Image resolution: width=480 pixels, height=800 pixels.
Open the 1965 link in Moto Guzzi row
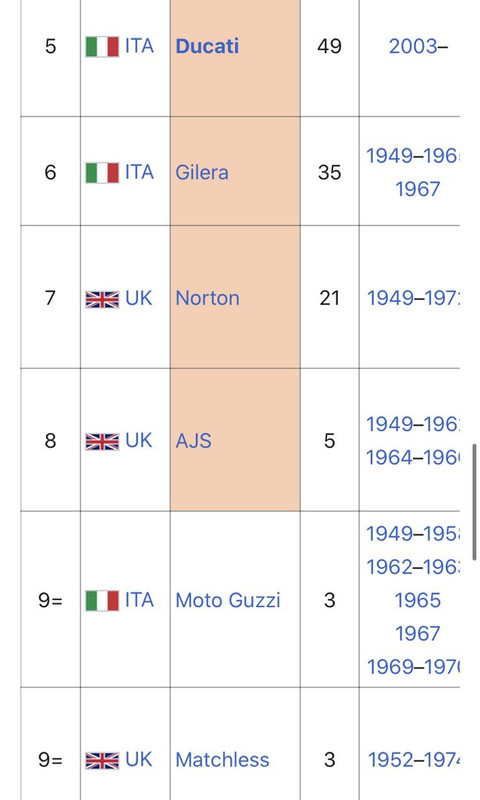pos(418,601)
